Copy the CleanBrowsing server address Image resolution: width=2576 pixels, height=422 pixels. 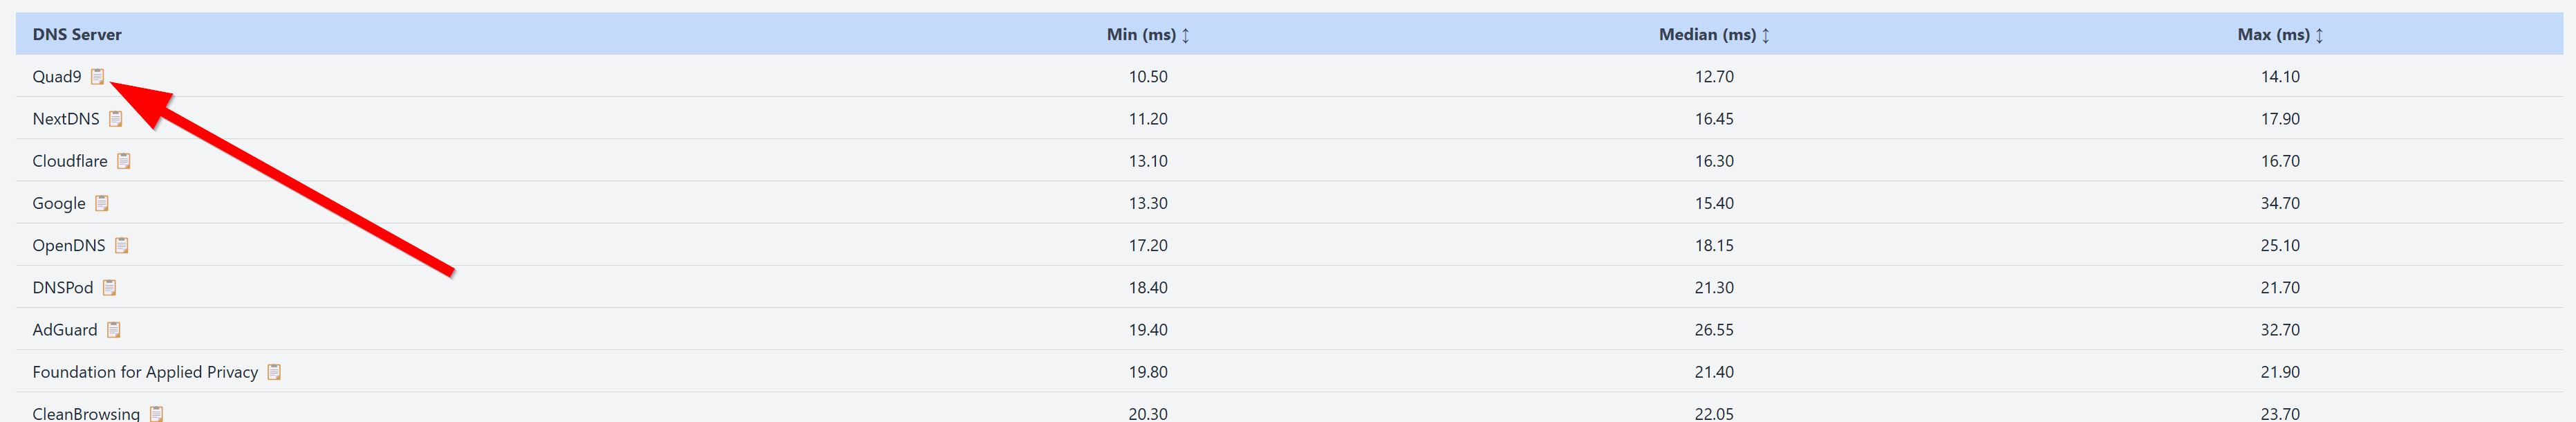tap(156, 413)
